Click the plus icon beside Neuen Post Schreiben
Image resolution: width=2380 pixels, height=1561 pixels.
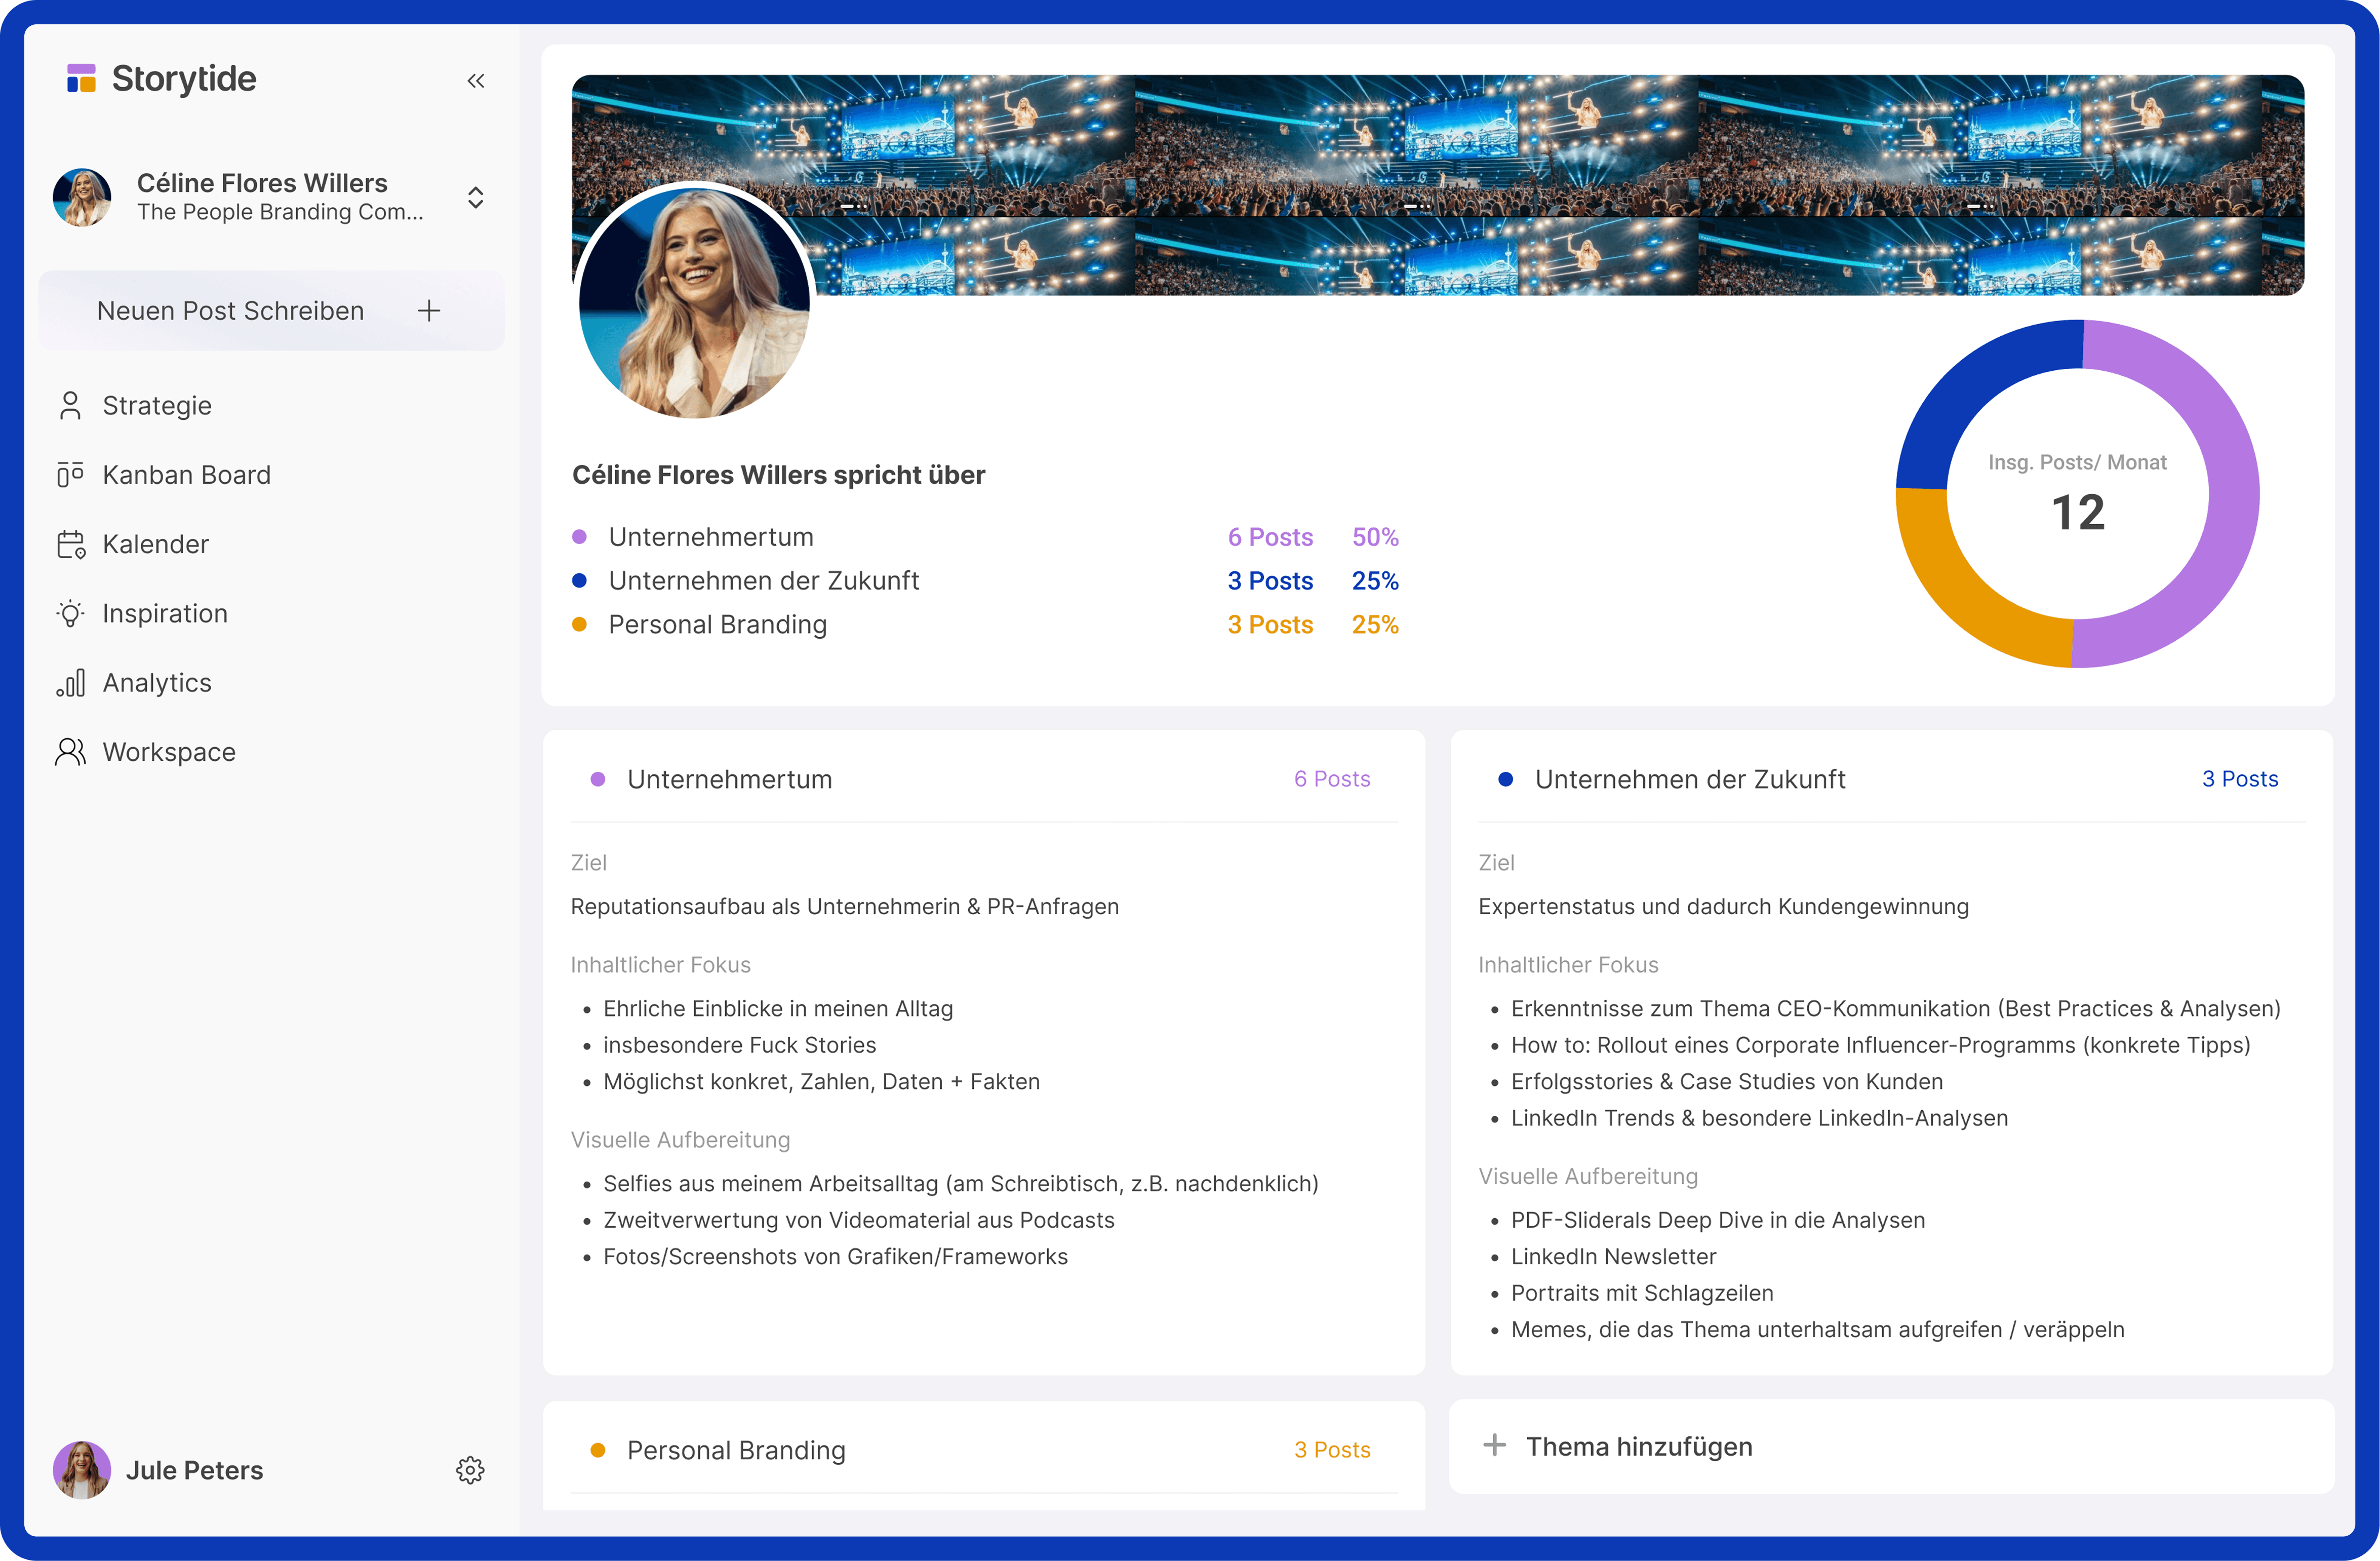[x=429, y=311]
